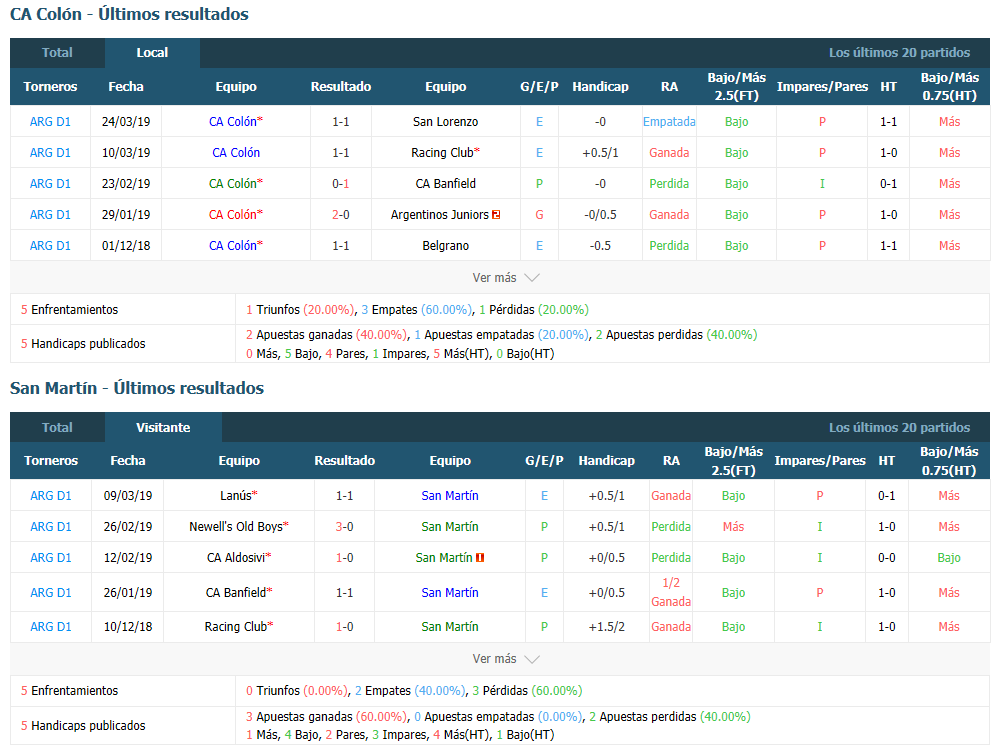Click 'Más' FT value in Newell's Old Boys row
The height and width of the screenshot is (750, 994).
coord(733,527)
